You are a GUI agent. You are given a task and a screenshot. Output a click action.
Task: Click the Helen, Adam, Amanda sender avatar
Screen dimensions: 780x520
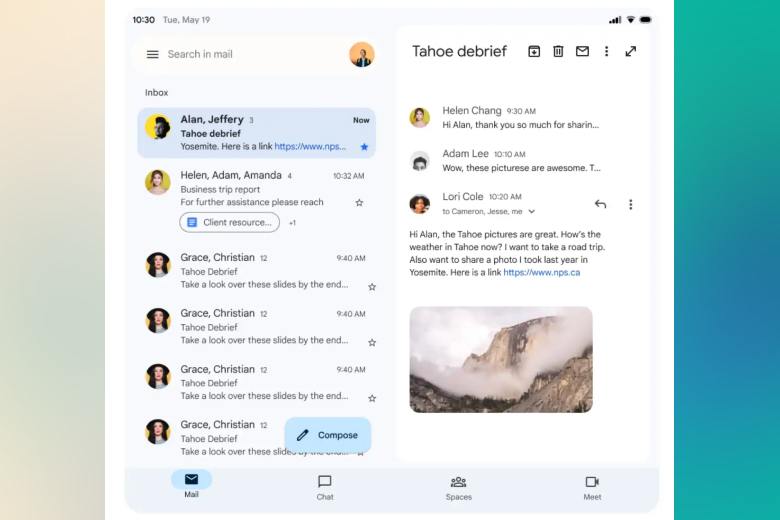(x=158, y=182)
